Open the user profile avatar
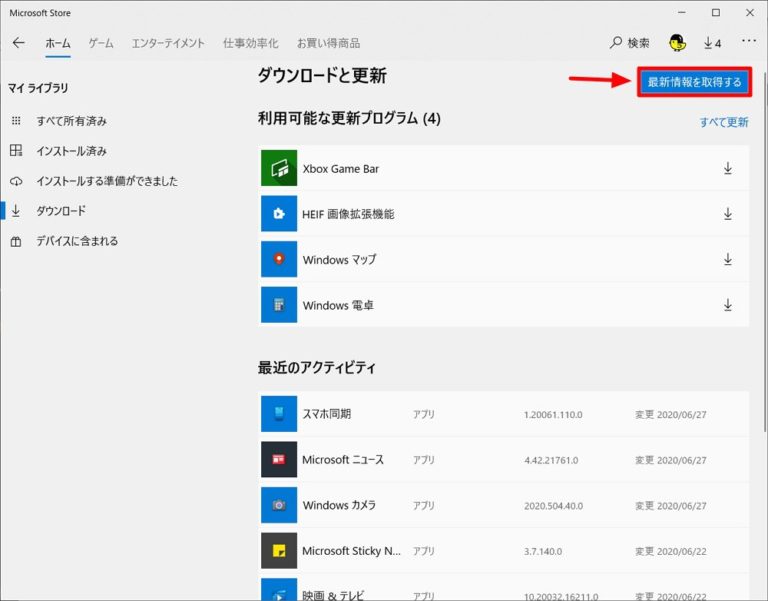 pos(677,43)
